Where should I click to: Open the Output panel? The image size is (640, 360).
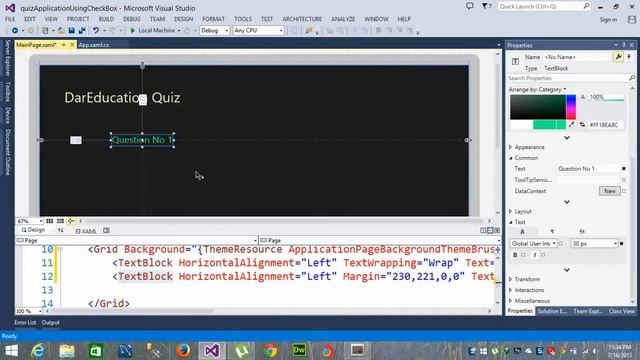pos(50,322)
